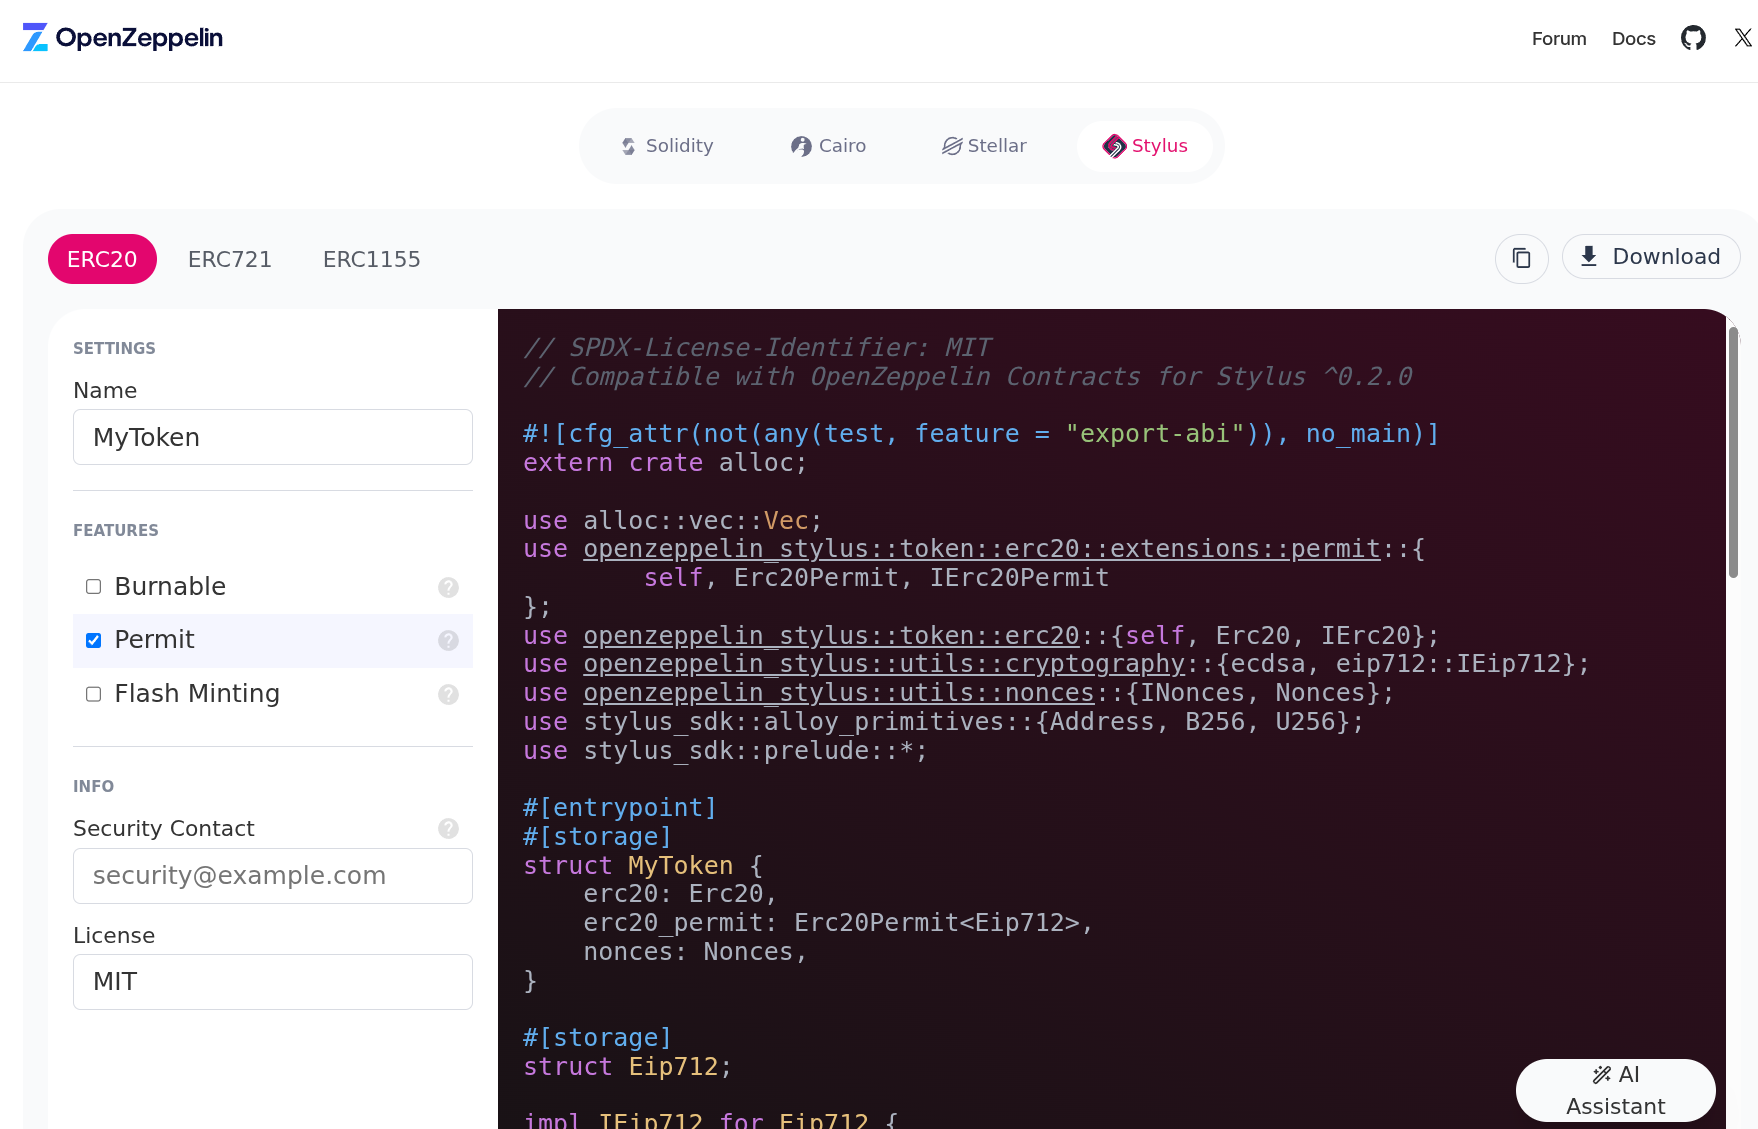
Task: Follow the erc20 extensions permit import link
Action: click(982, 549)
